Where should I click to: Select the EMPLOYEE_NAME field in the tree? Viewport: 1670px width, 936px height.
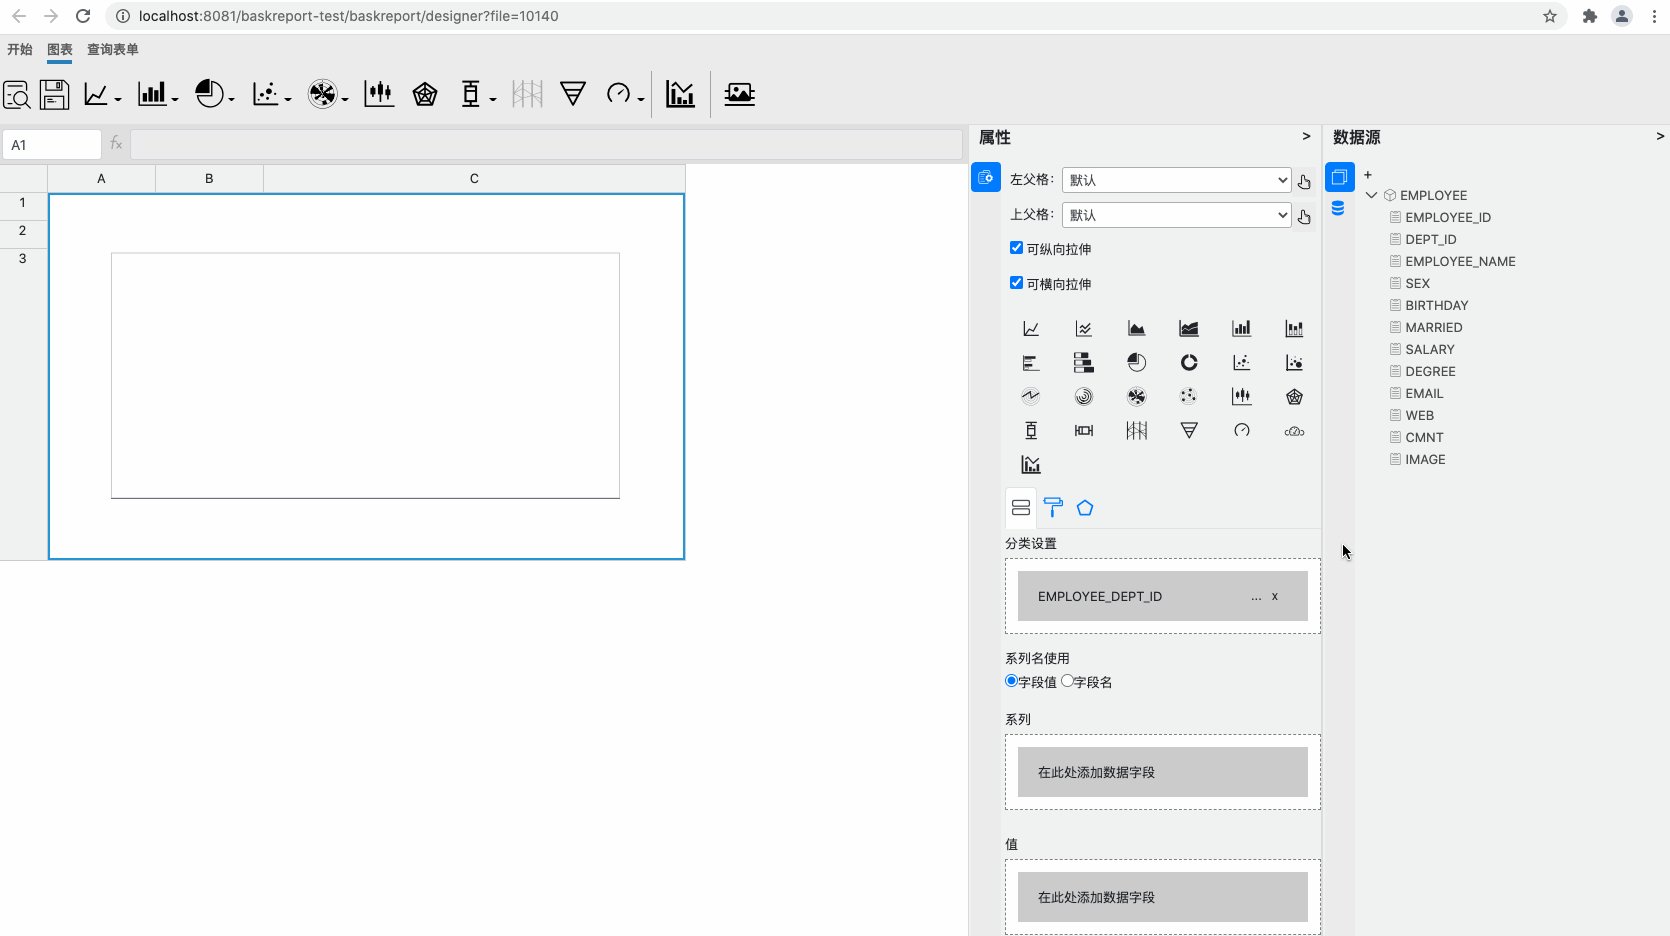point(1460,261)
